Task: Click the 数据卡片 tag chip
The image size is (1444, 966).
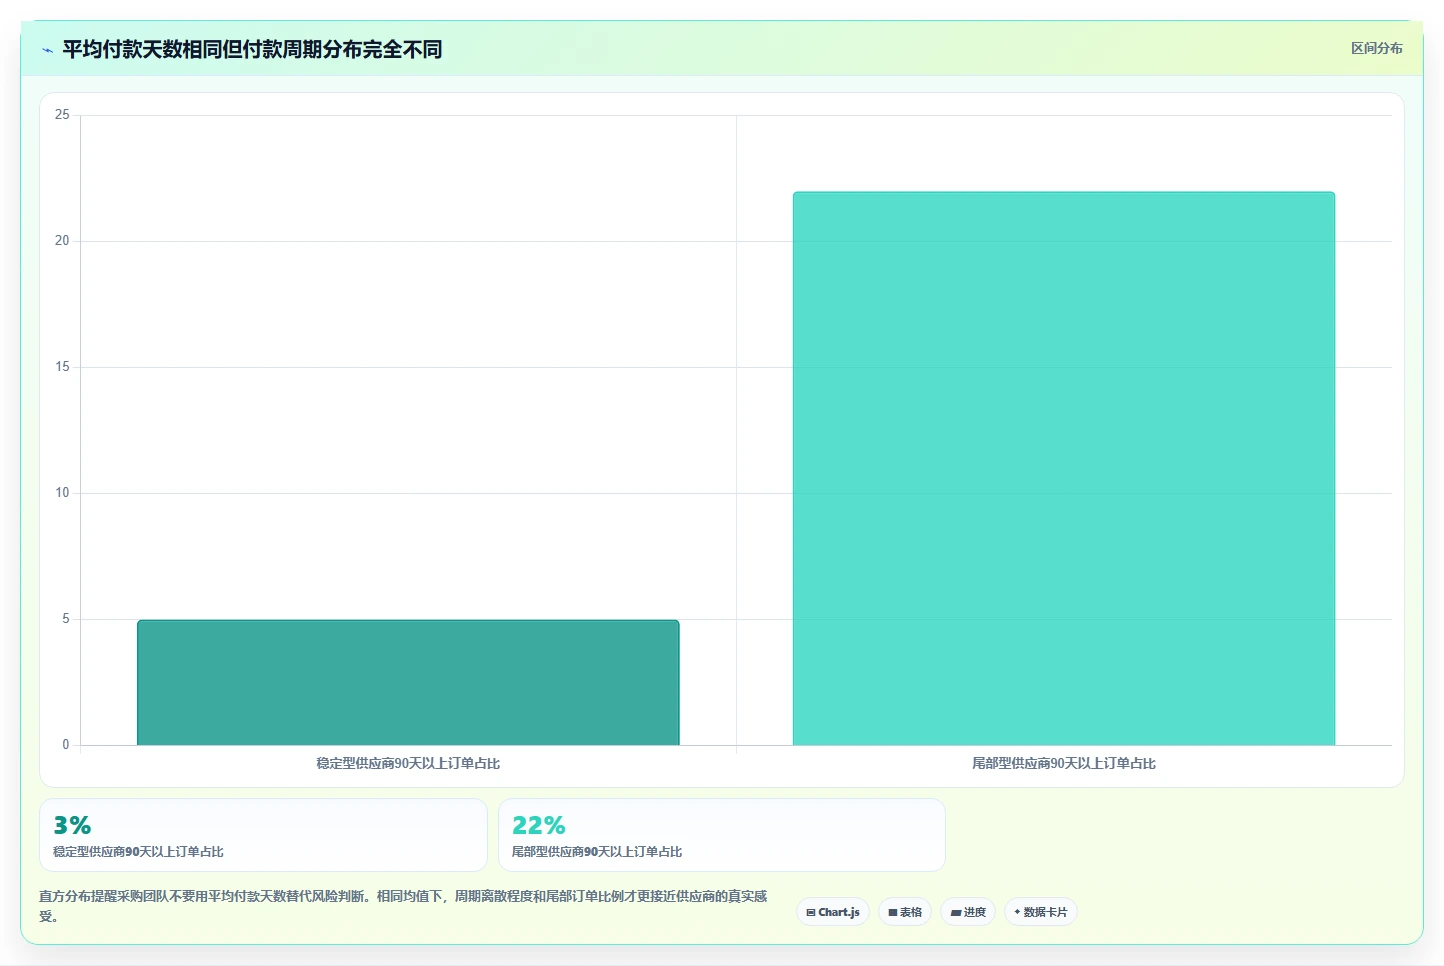Action: [1041, 912]
